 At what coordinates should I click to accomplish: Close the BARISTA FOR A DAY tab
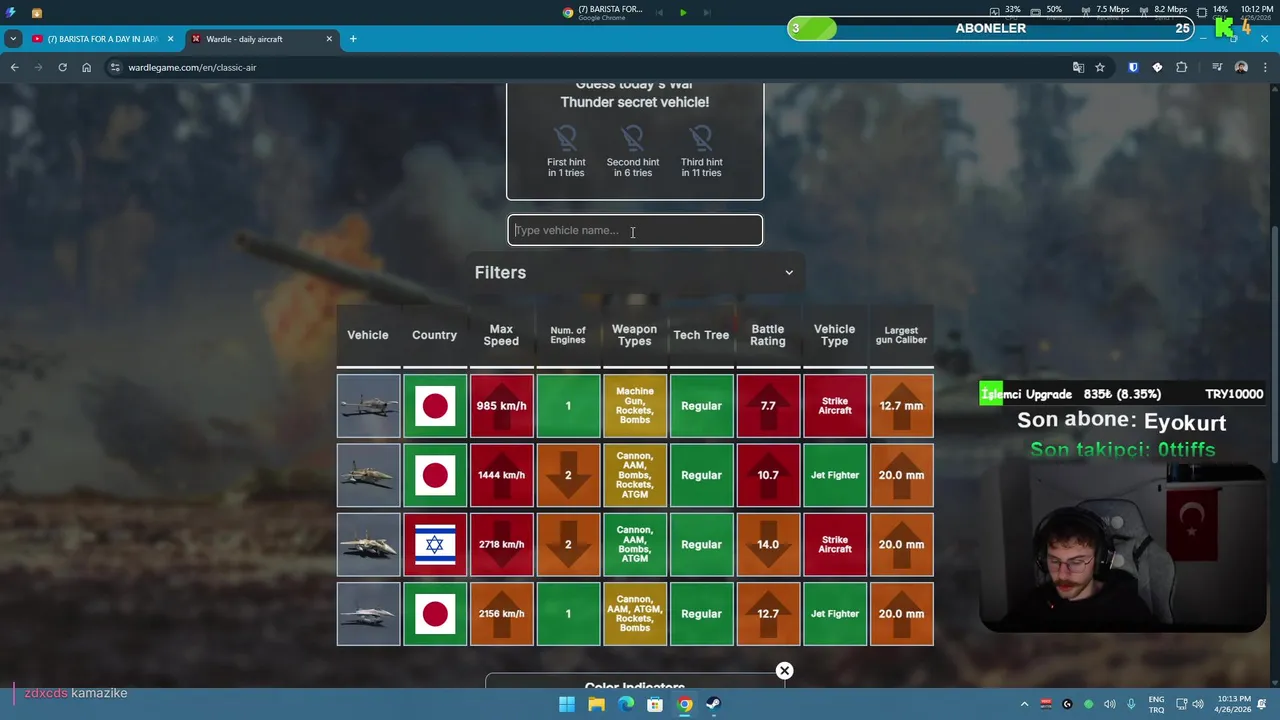[x=170, y=39]
